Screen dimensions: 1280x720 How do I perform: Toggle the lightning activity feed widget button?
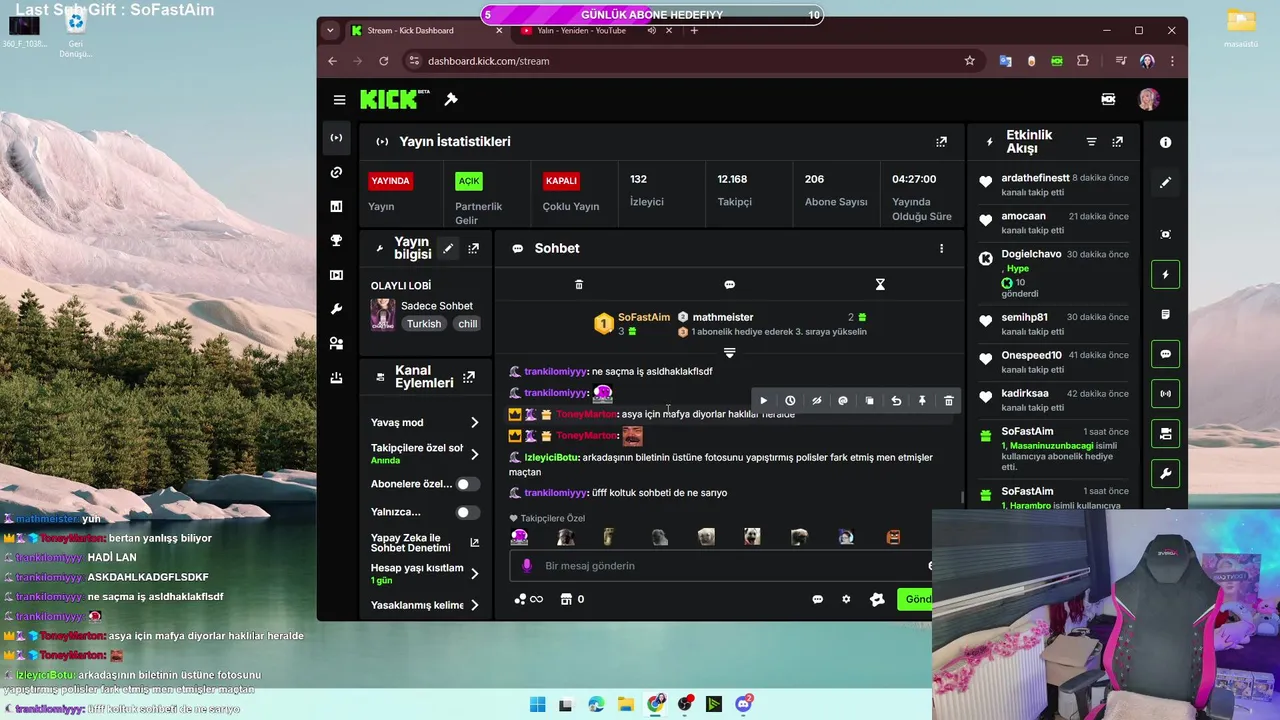(1166, 275)
